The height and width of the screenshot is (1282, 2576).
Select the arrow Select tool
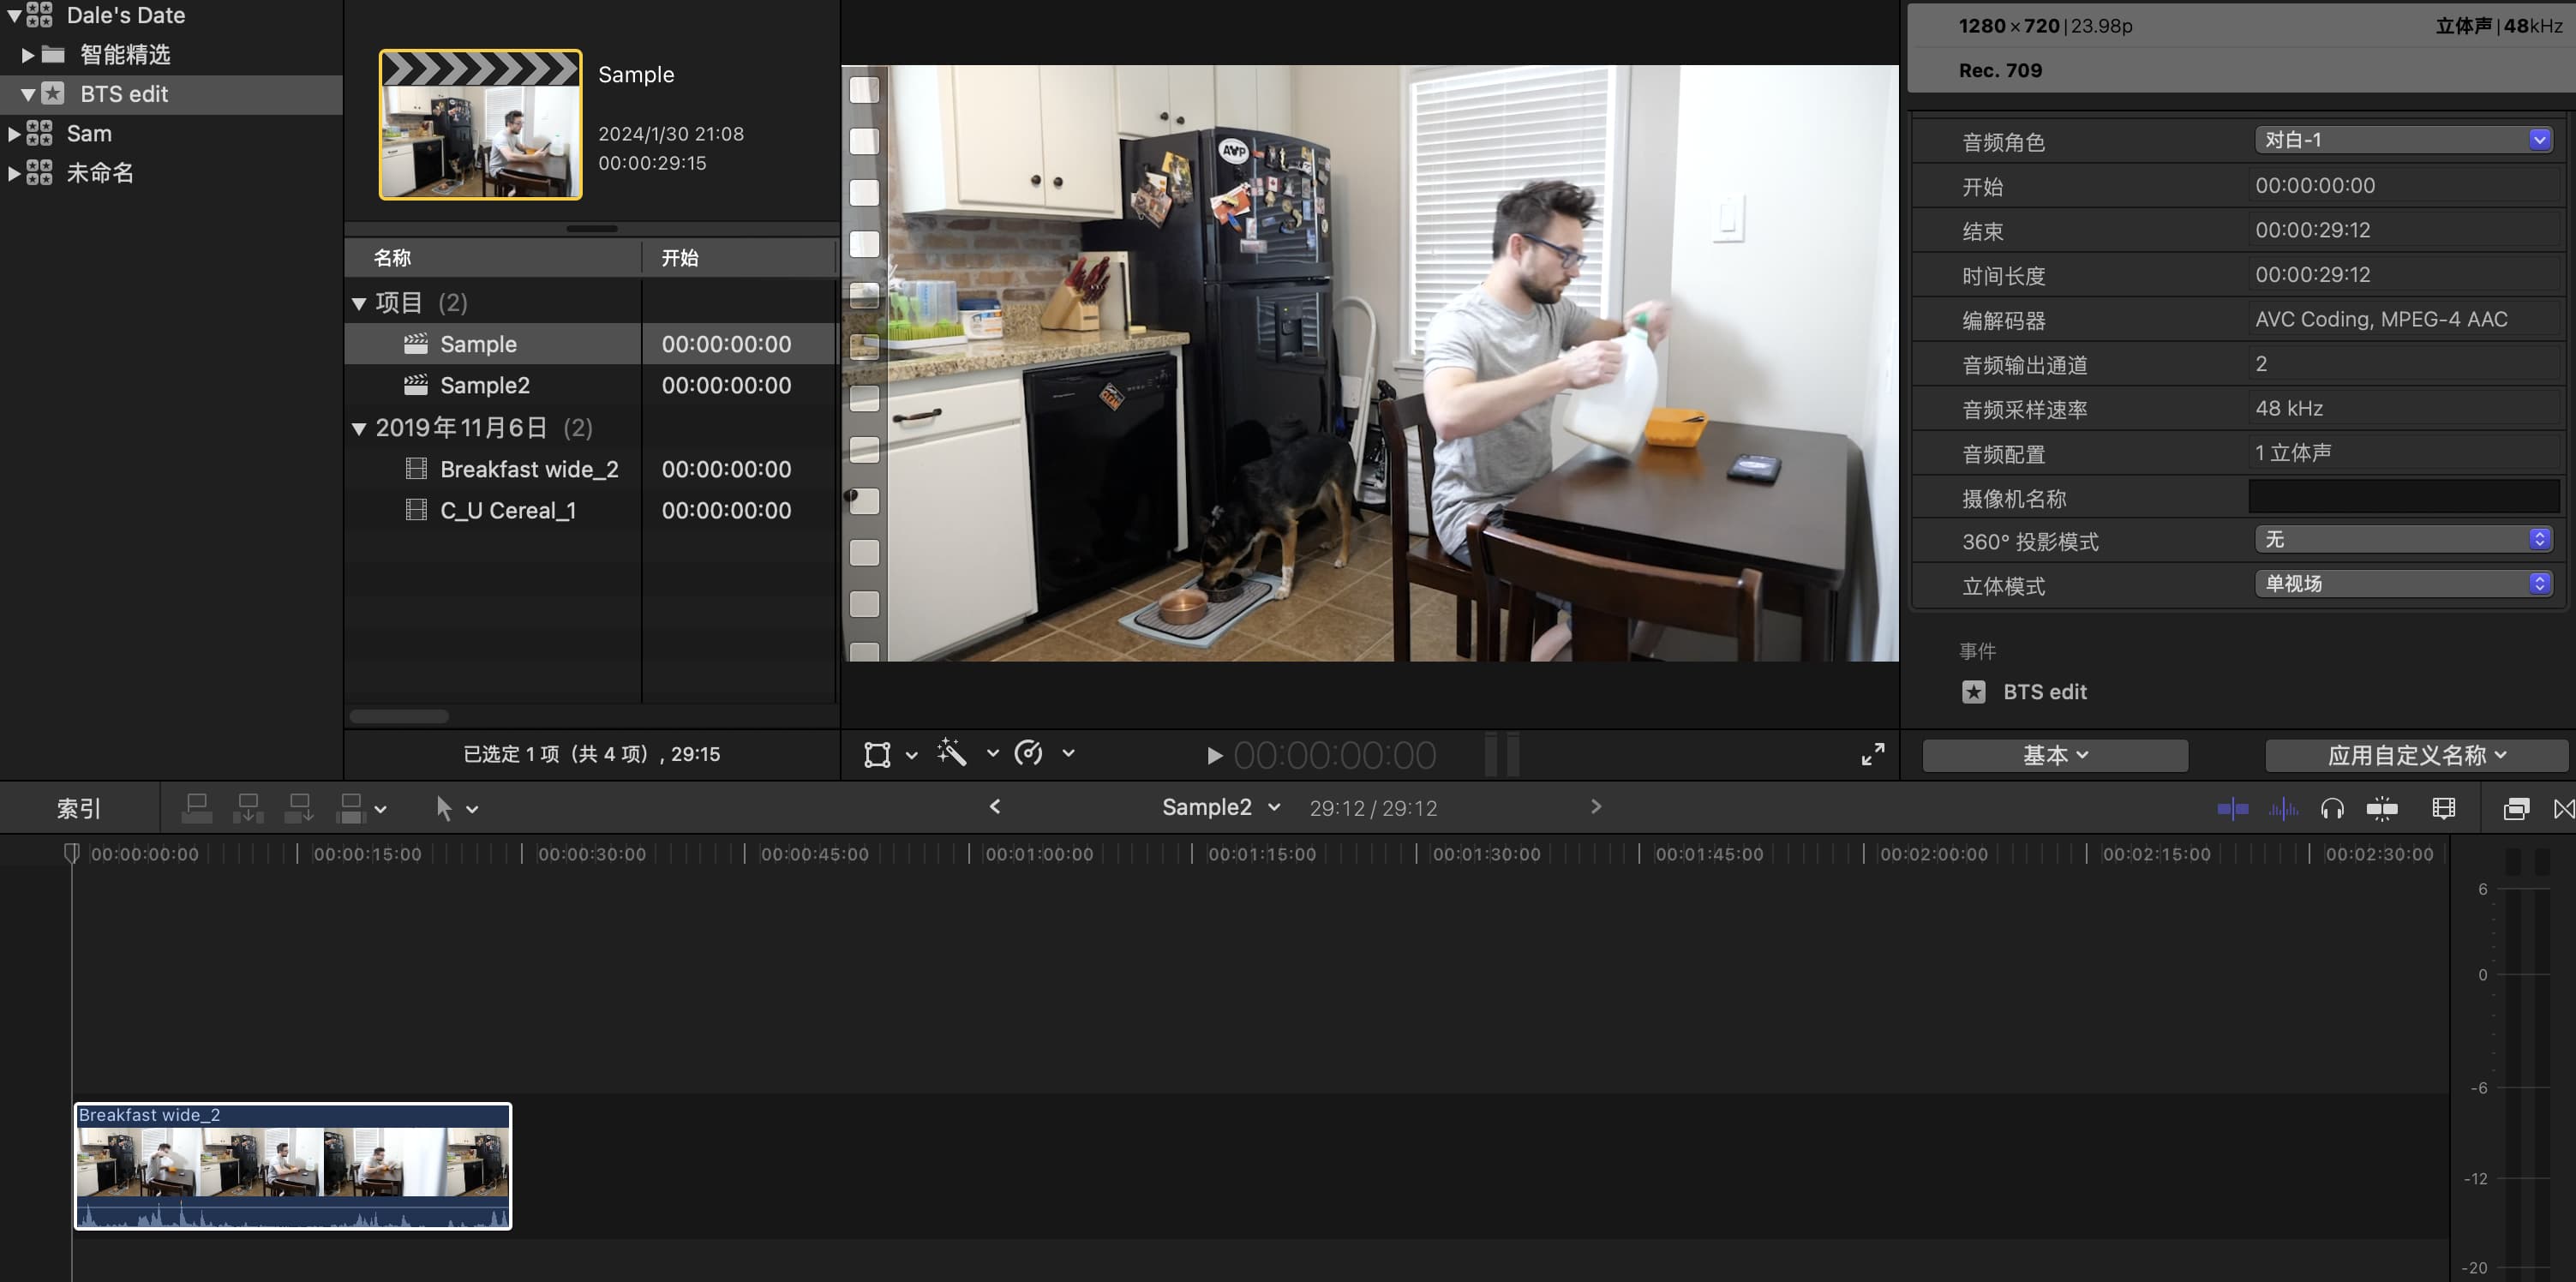[443, 808]
